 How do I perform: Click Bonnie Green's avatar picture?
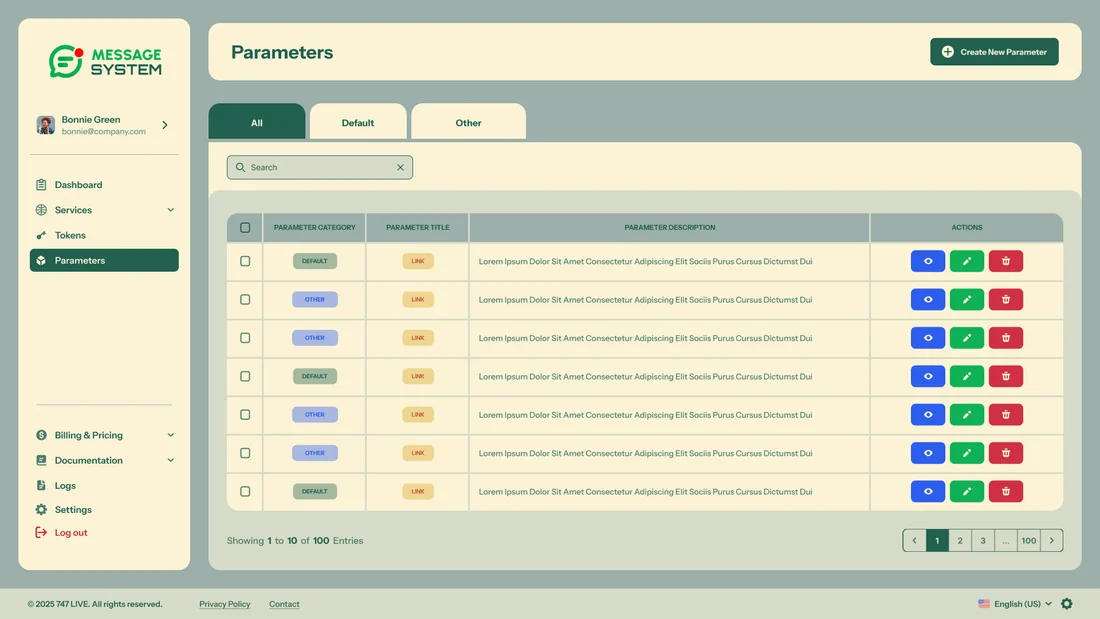point(46,125)
